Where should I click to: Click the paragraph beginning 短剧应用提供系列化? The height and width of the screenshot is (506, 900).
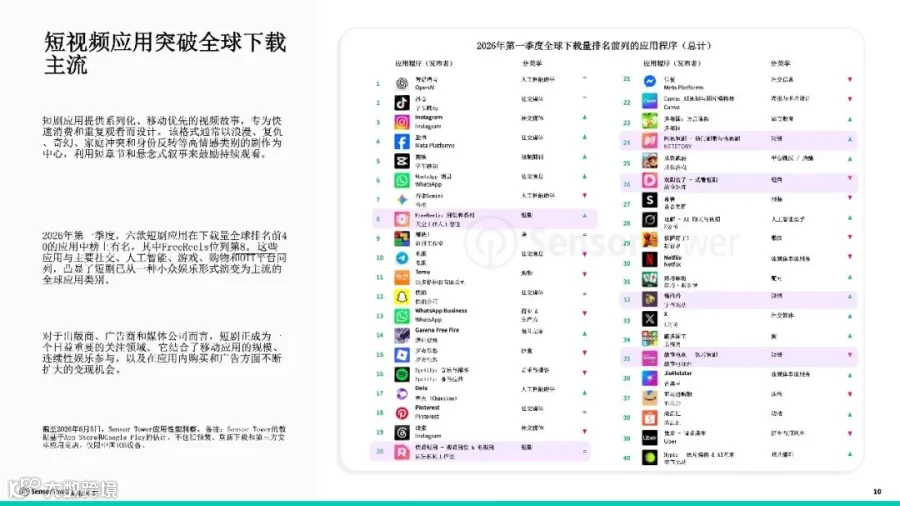(x=162, y=137)
